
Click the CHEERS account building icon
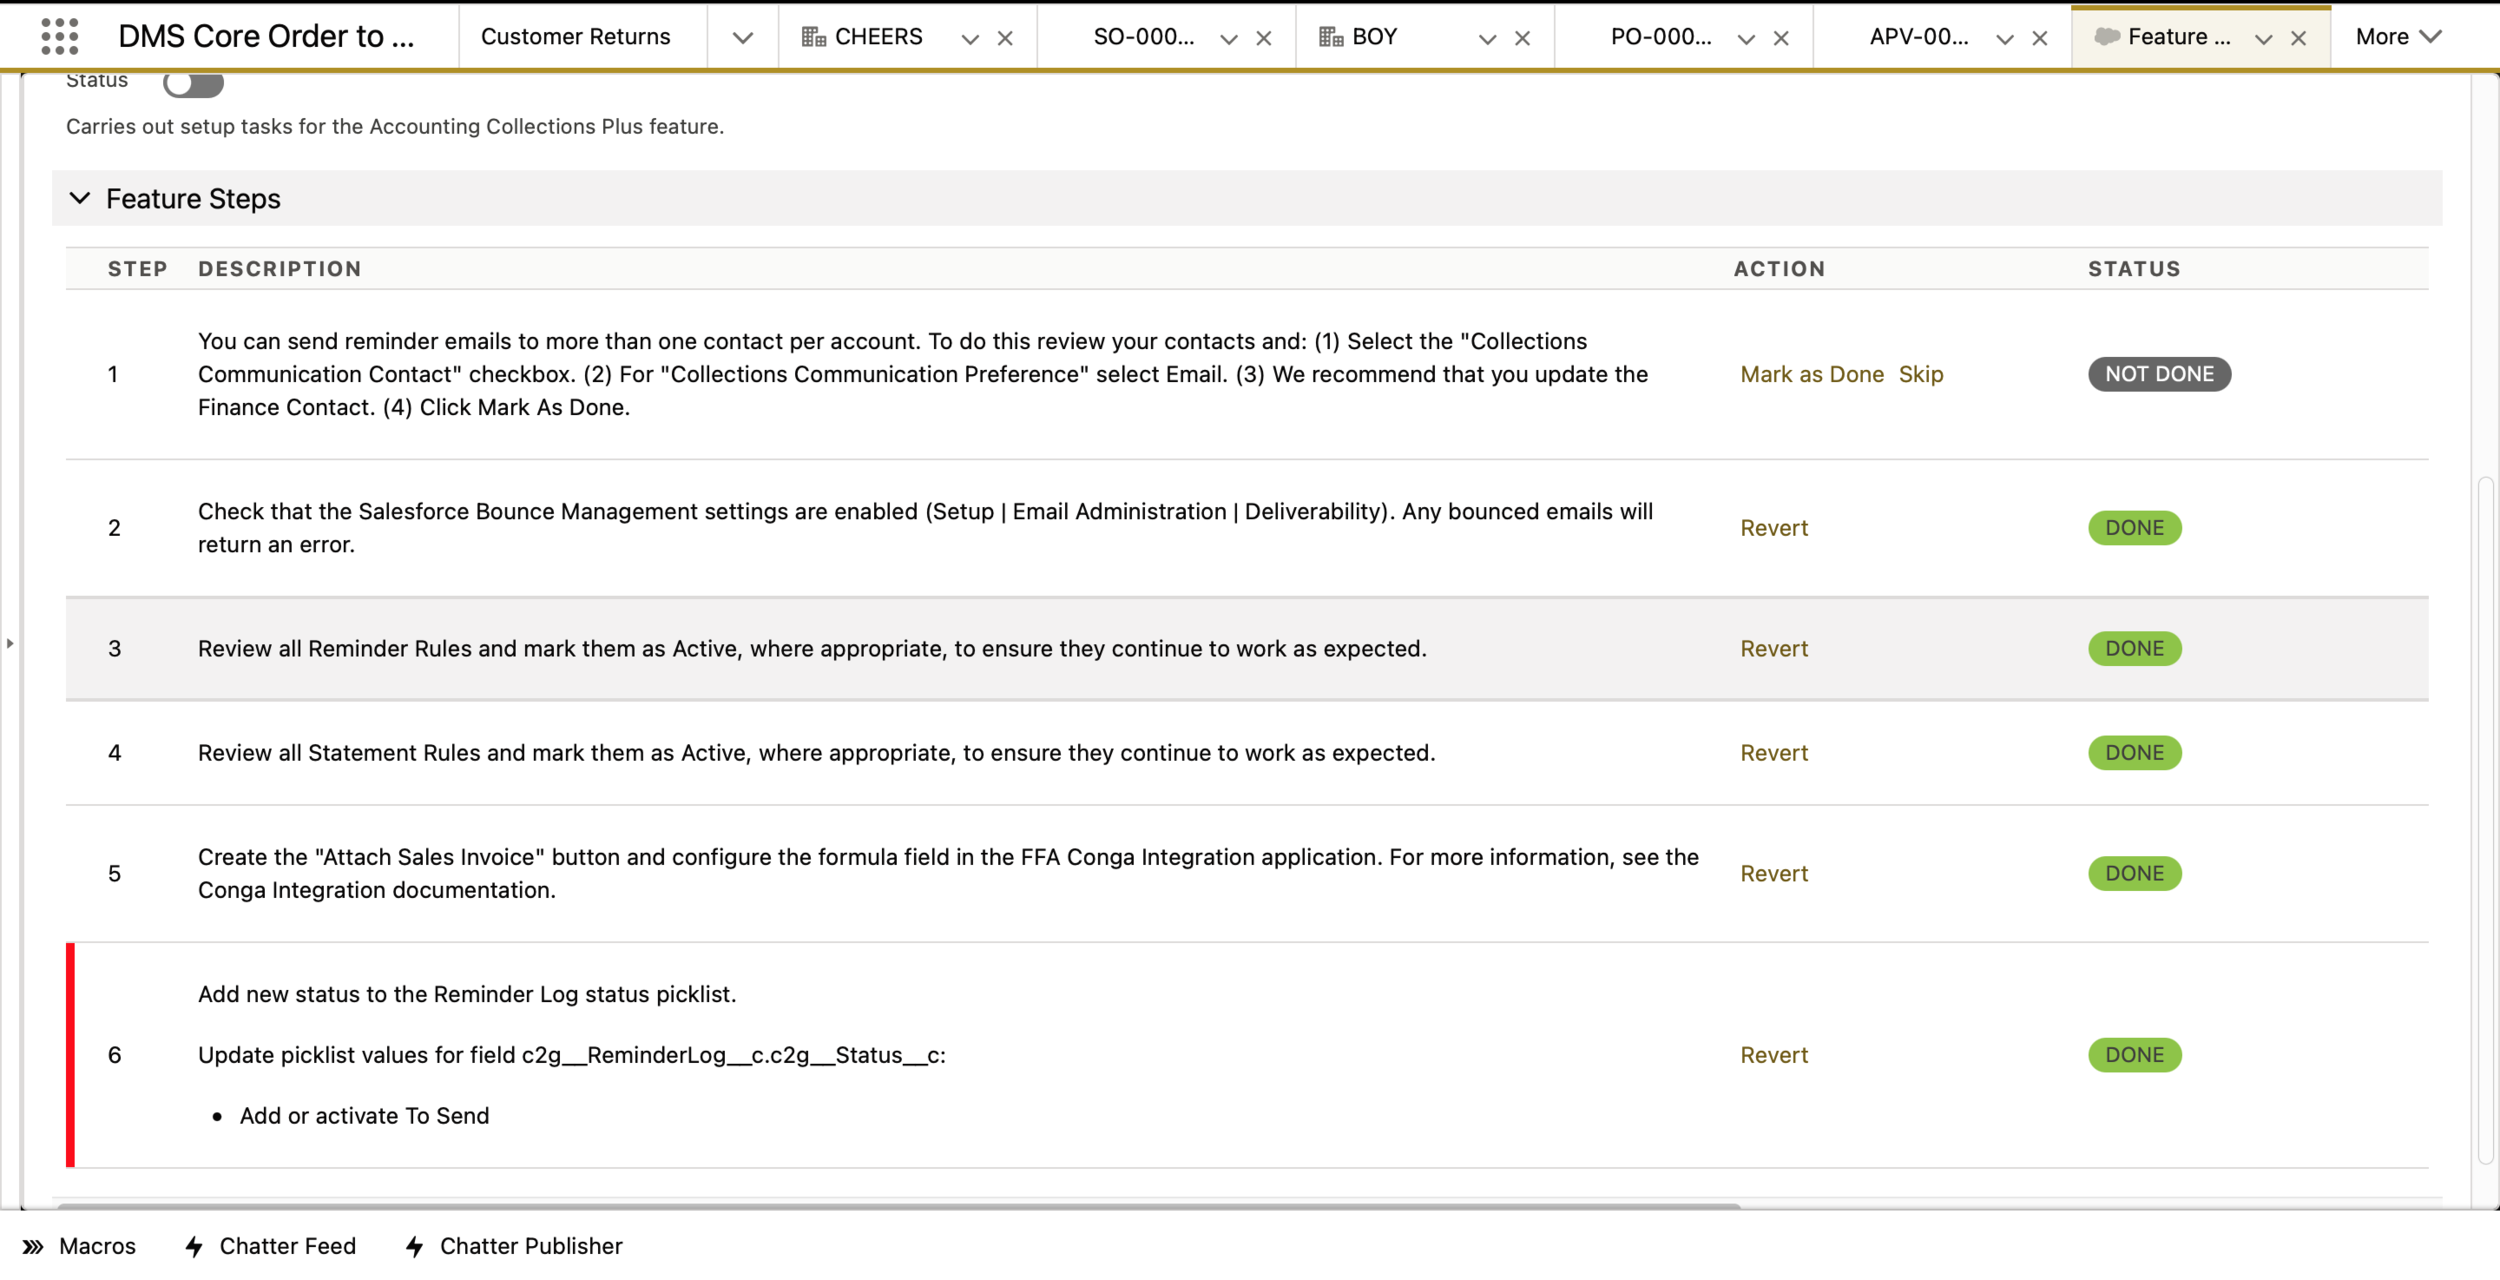pyautogui.click(x=813, y=37)
